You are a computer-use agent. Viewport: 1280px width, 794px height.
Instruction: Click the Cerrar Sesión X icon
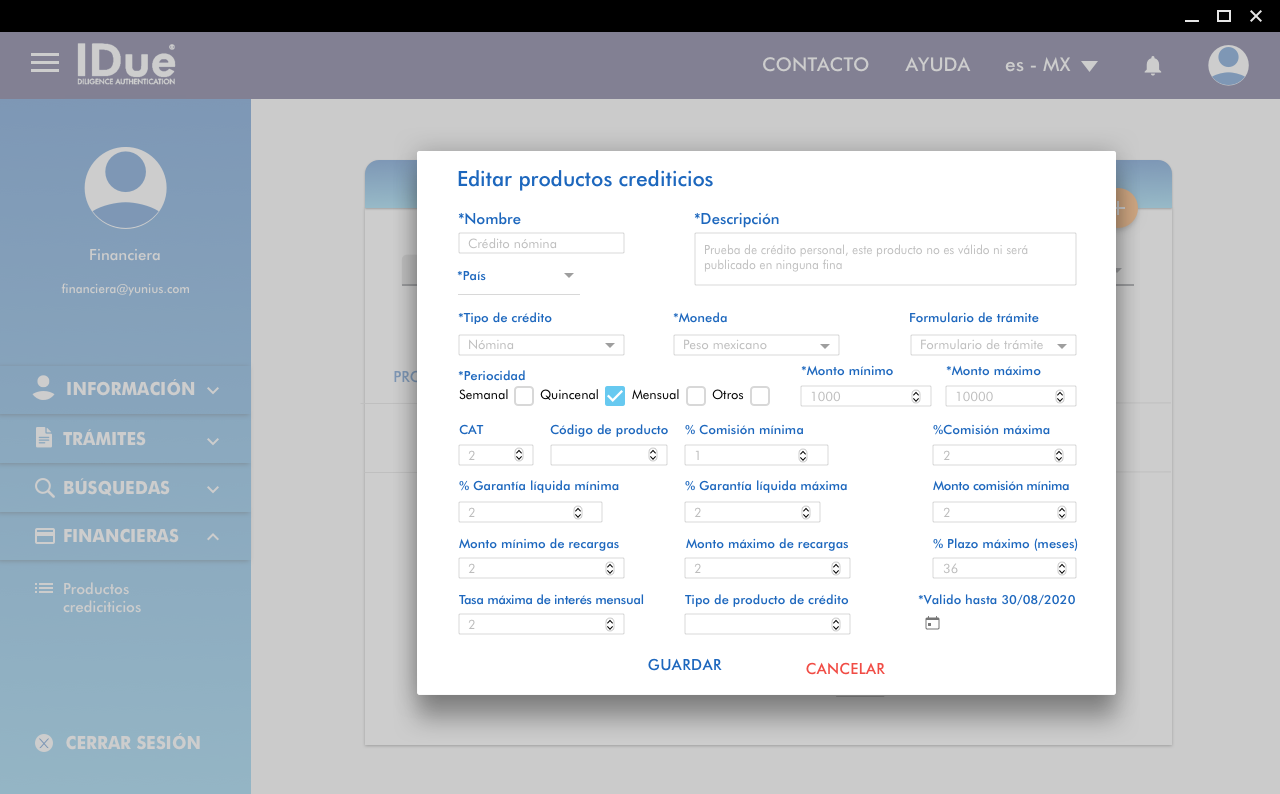pos(44,743)
